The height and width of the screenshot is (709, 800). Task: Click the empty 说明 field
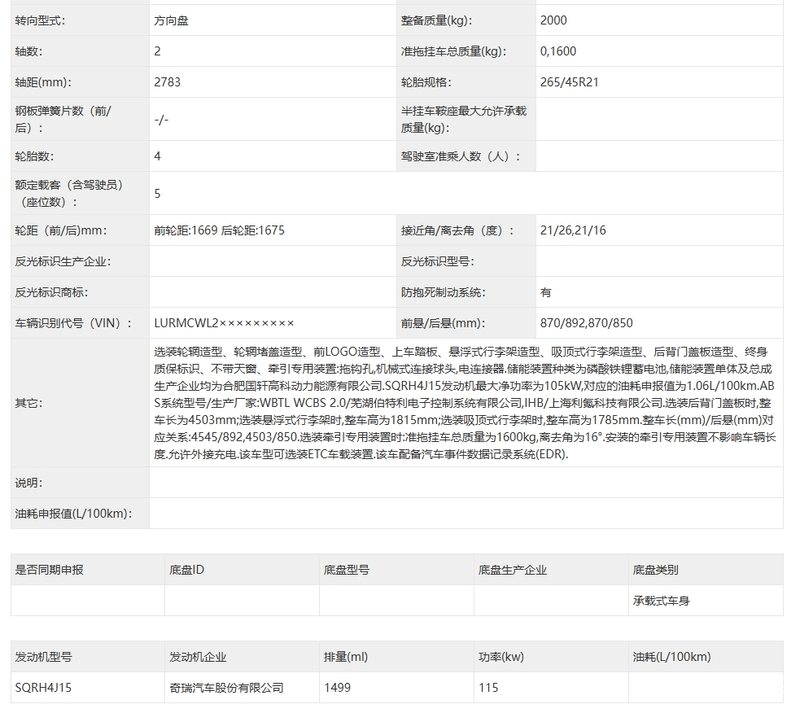click(x=468, y=483)
